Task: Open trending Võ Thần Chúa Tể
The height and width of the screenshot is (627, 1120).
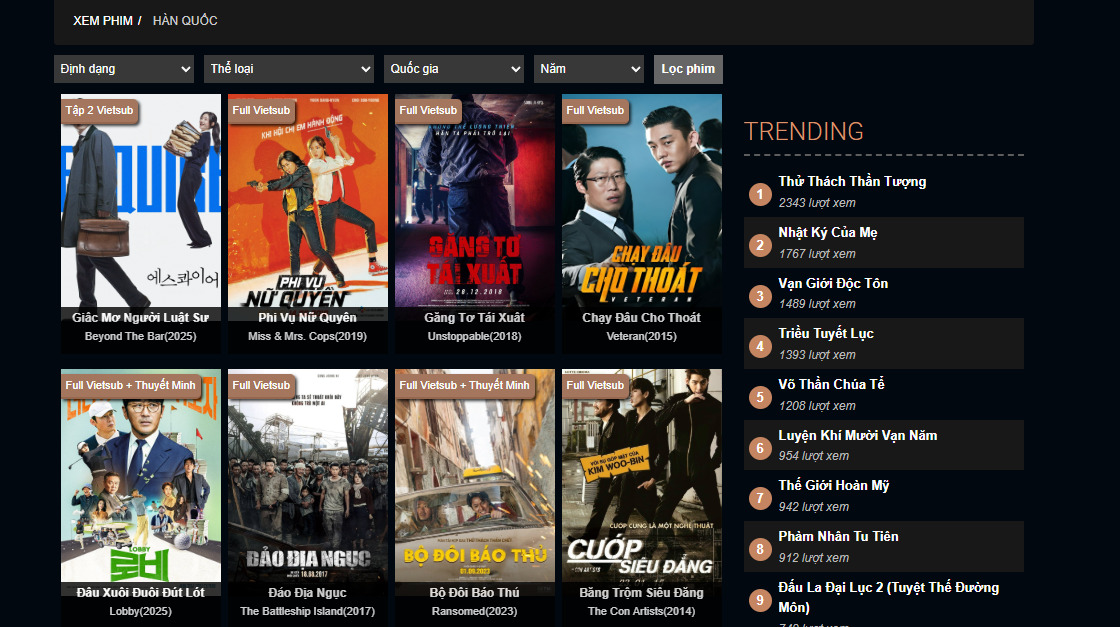Action: (831, 384)
